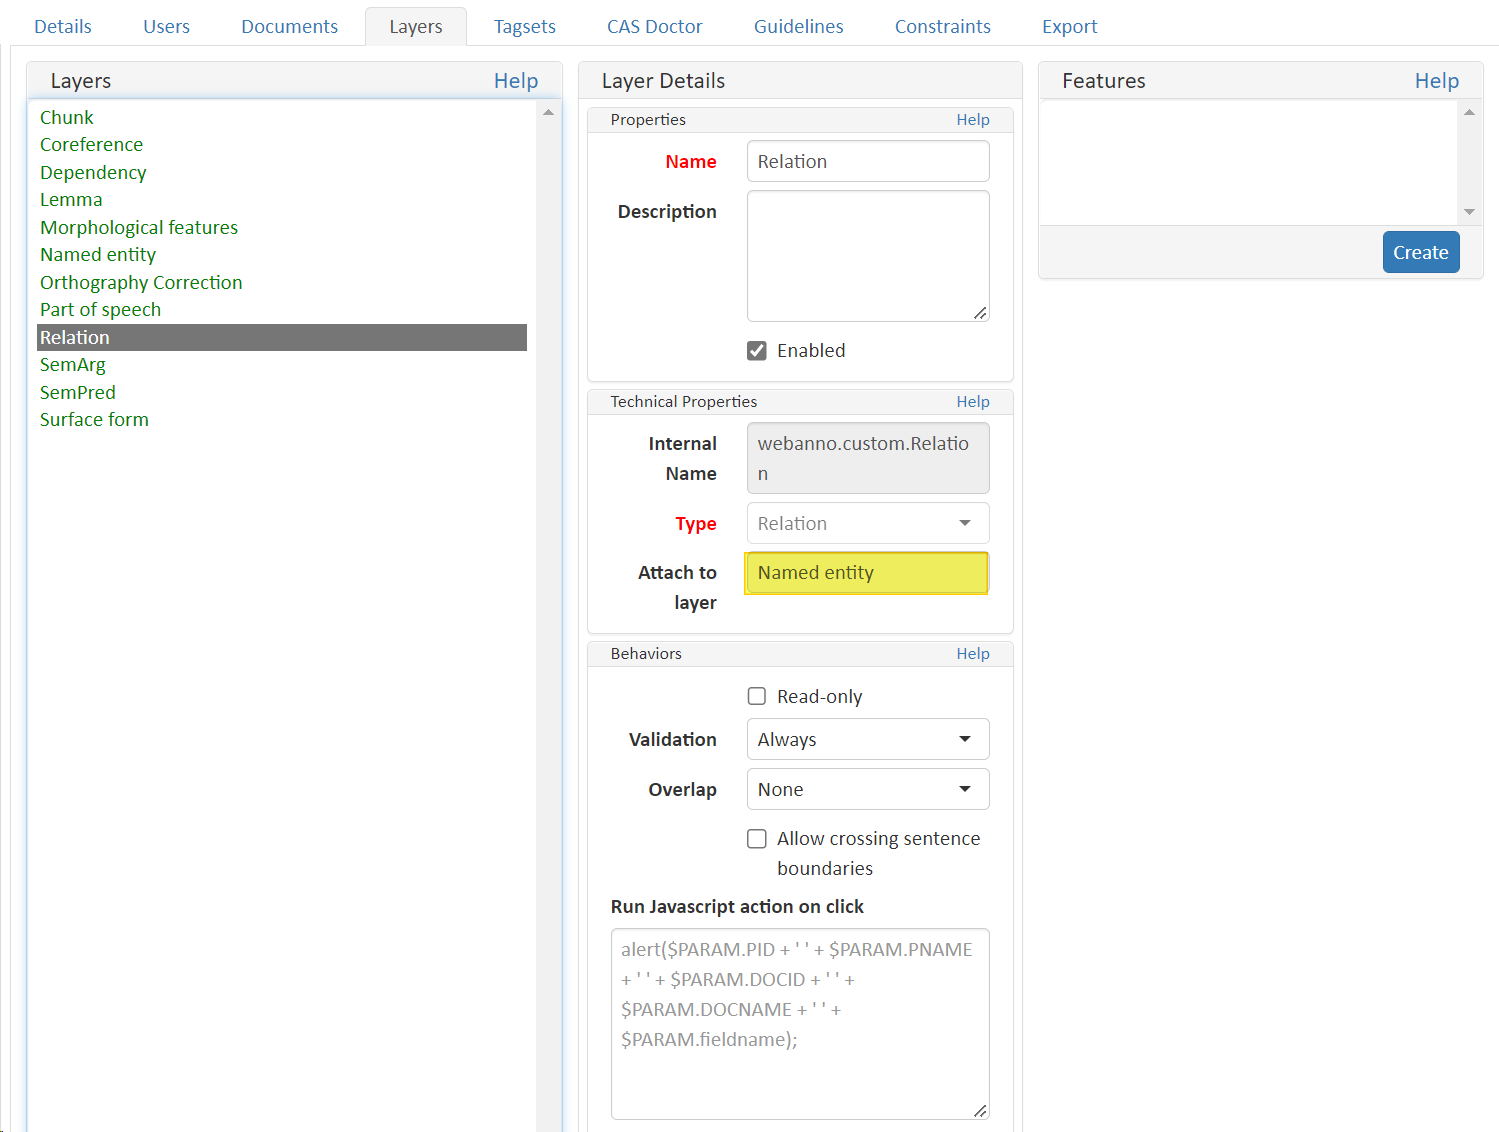Image resolution: width=1499 pixels, height=1132 pixels.
Task: Switch to the Guidelines tab
Action: pyautogui.click(x=798, y=26)
